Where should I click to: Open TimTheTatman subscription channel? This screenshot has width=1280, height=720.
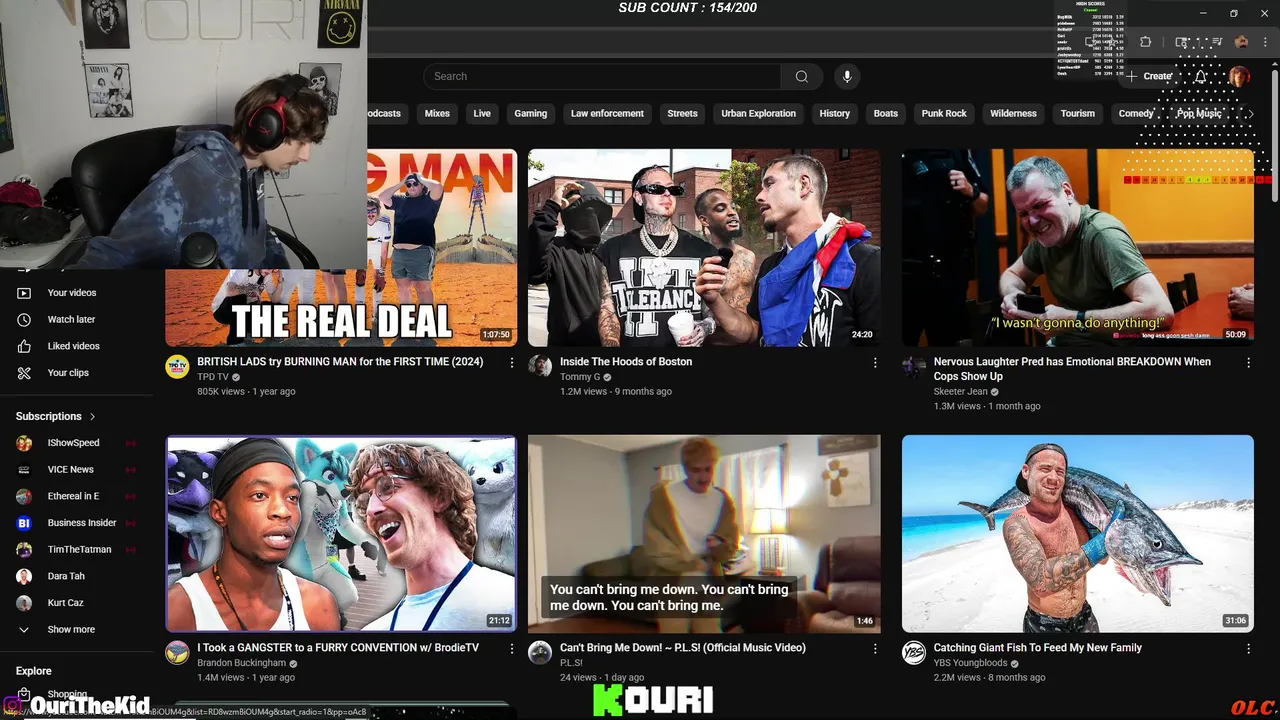pos(79,549)
